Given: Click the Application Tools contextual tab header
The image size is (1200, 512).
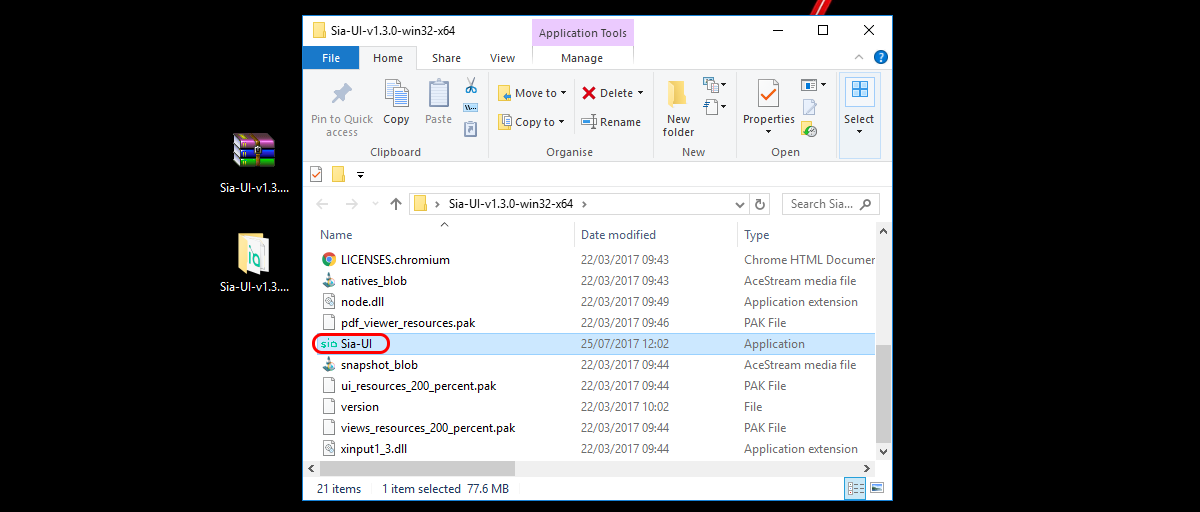Looking at the screenshot, I should click(583, 33).
